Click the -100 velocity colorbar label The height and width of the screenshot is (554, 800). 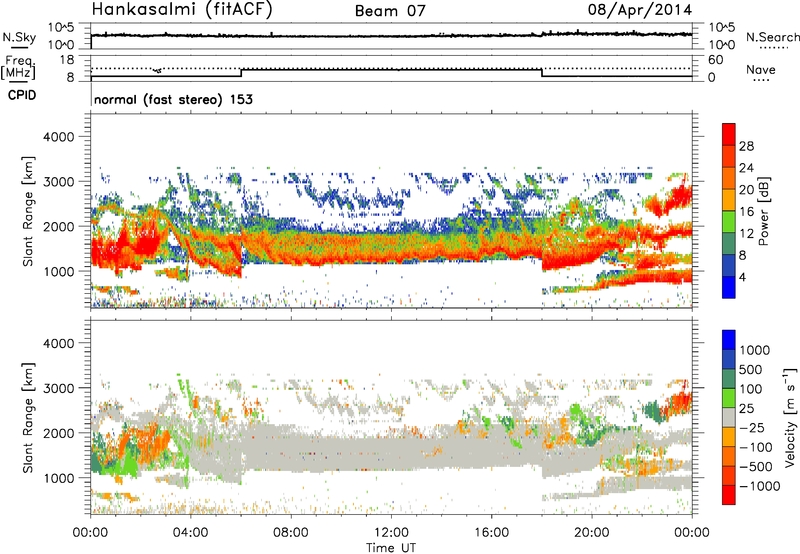(755, 447)
